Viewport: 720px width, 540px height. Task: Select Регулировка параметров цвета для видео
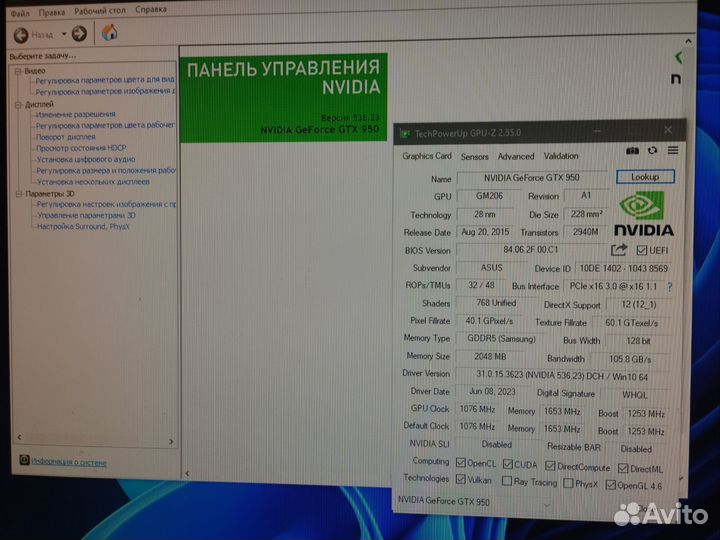pos(105,80)
